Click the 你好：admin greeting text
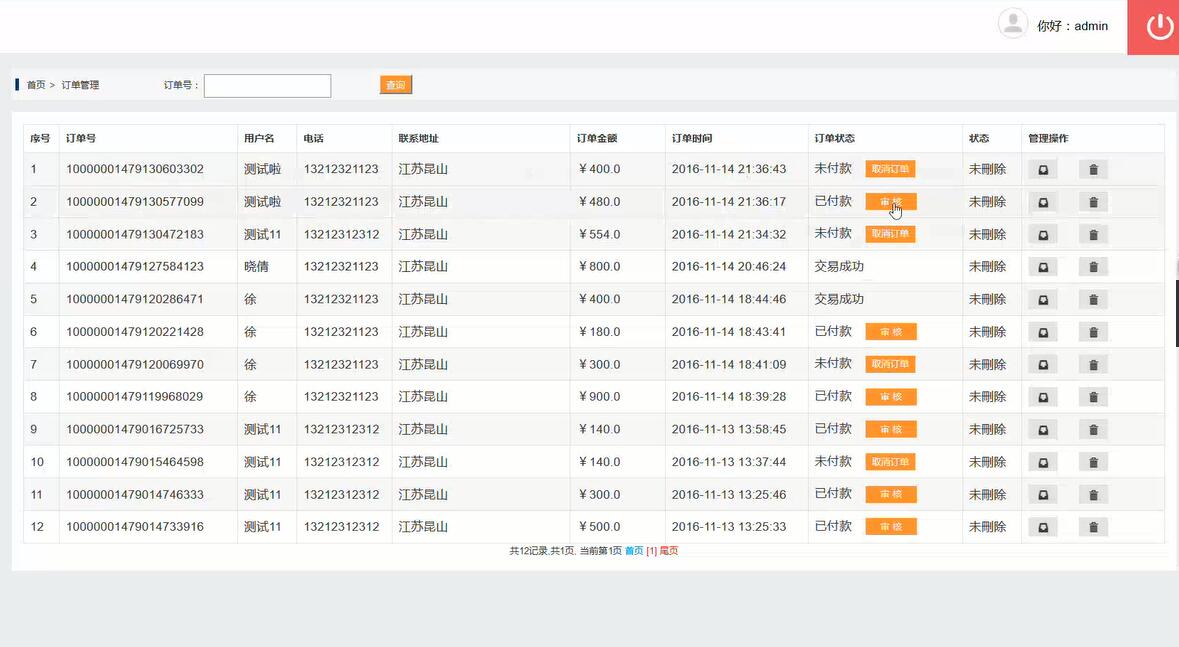 1072,26
